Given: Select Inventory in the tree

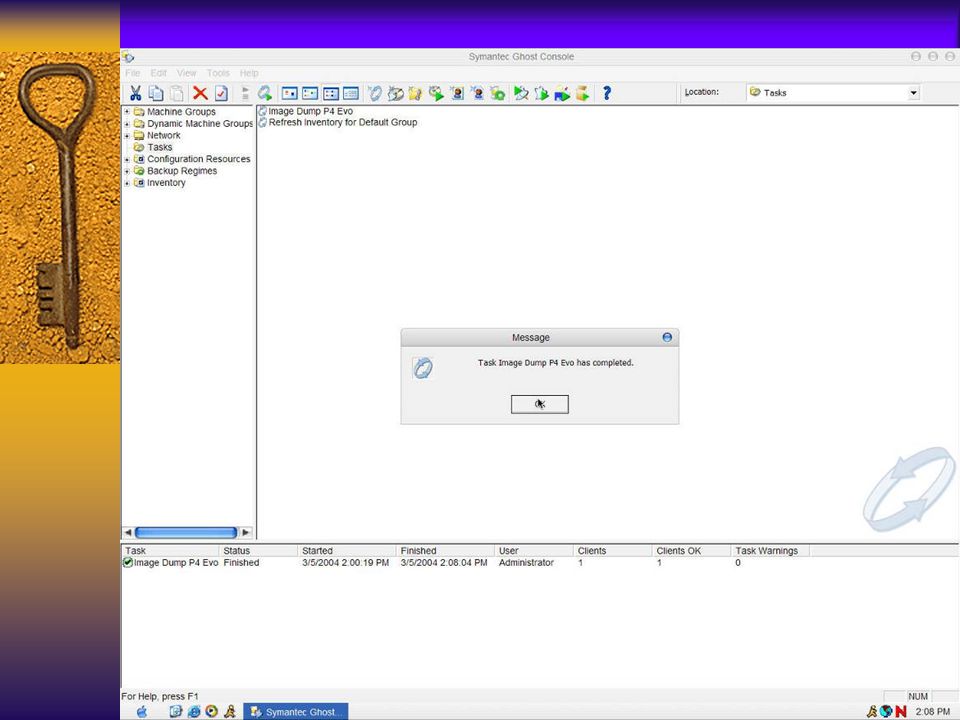Looking at the screenshot, I should pos(166,182).
